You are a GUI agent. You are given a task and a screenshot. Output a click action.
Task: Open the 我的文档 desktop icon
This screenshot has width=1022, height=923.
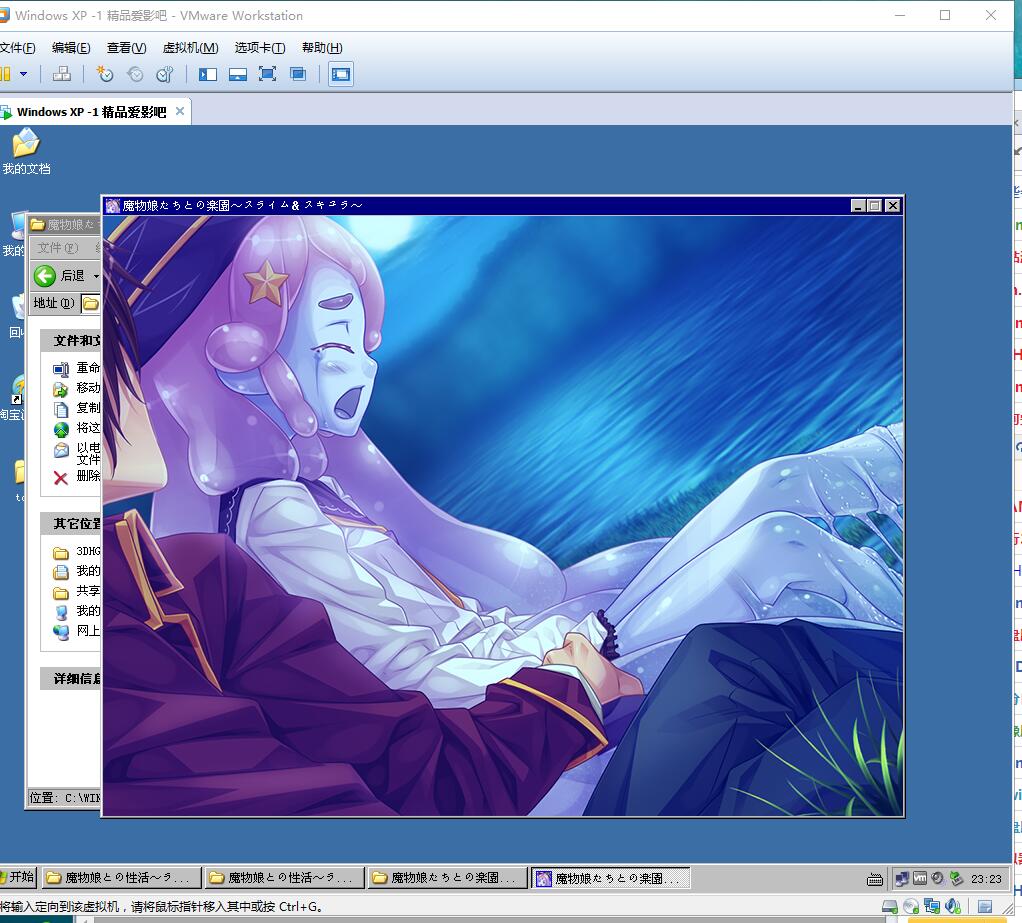tap(26, 145)
